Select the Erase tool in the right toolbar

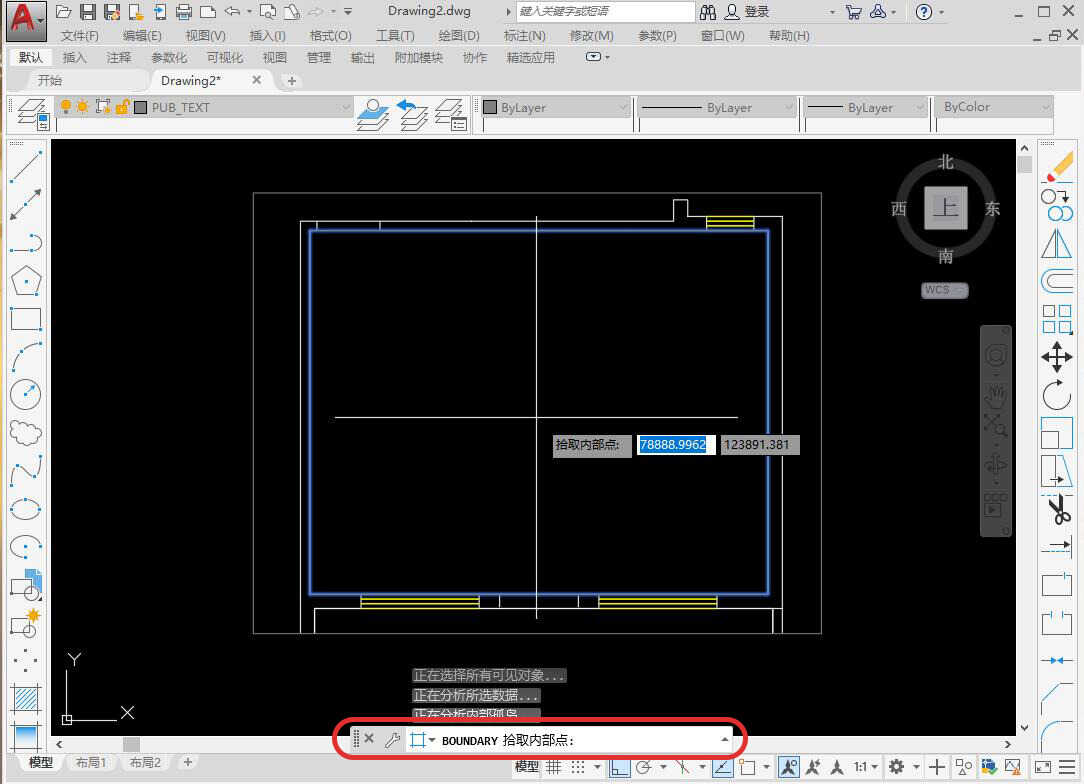pyautogui.click(x=1057, y=168)
